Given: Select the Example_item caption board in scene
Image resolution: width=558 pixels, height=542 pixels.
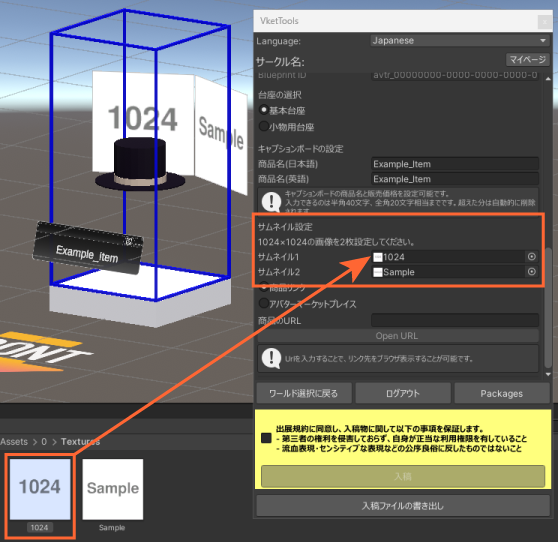Looking at the screenshot, I should tap(88, 248).
